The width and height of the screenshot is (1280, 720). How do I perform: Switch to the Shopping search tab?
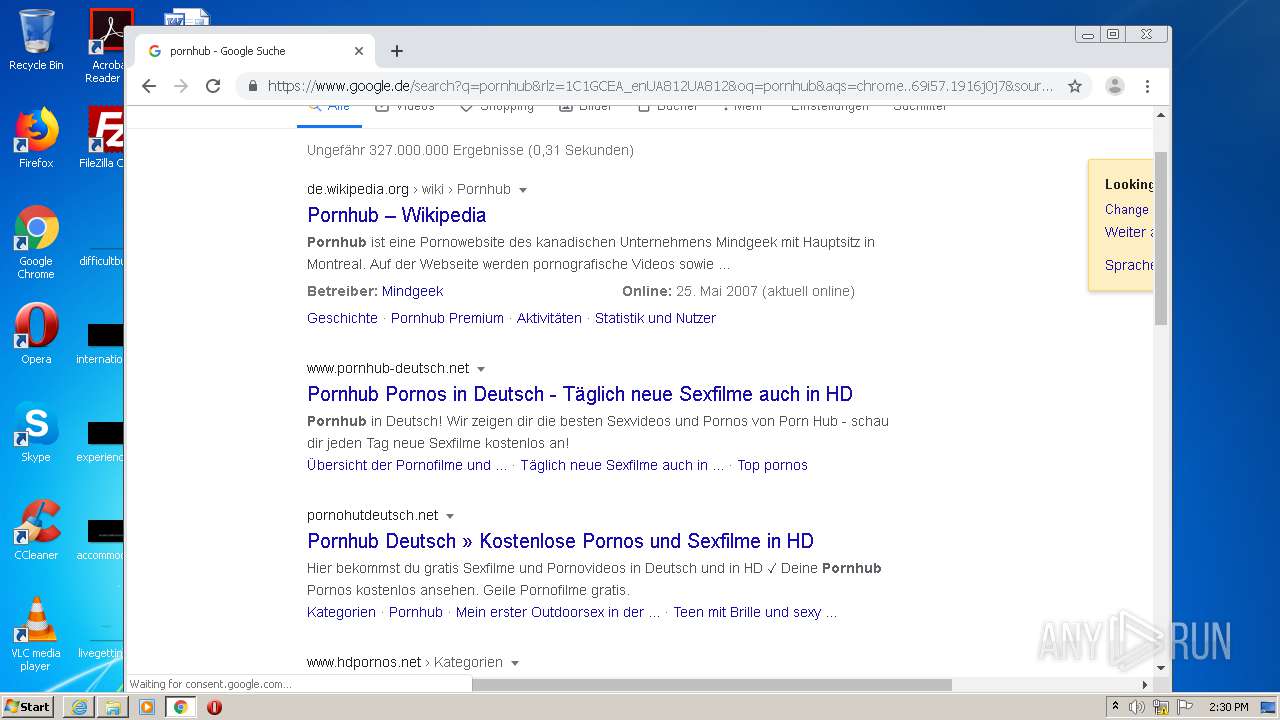496,107
